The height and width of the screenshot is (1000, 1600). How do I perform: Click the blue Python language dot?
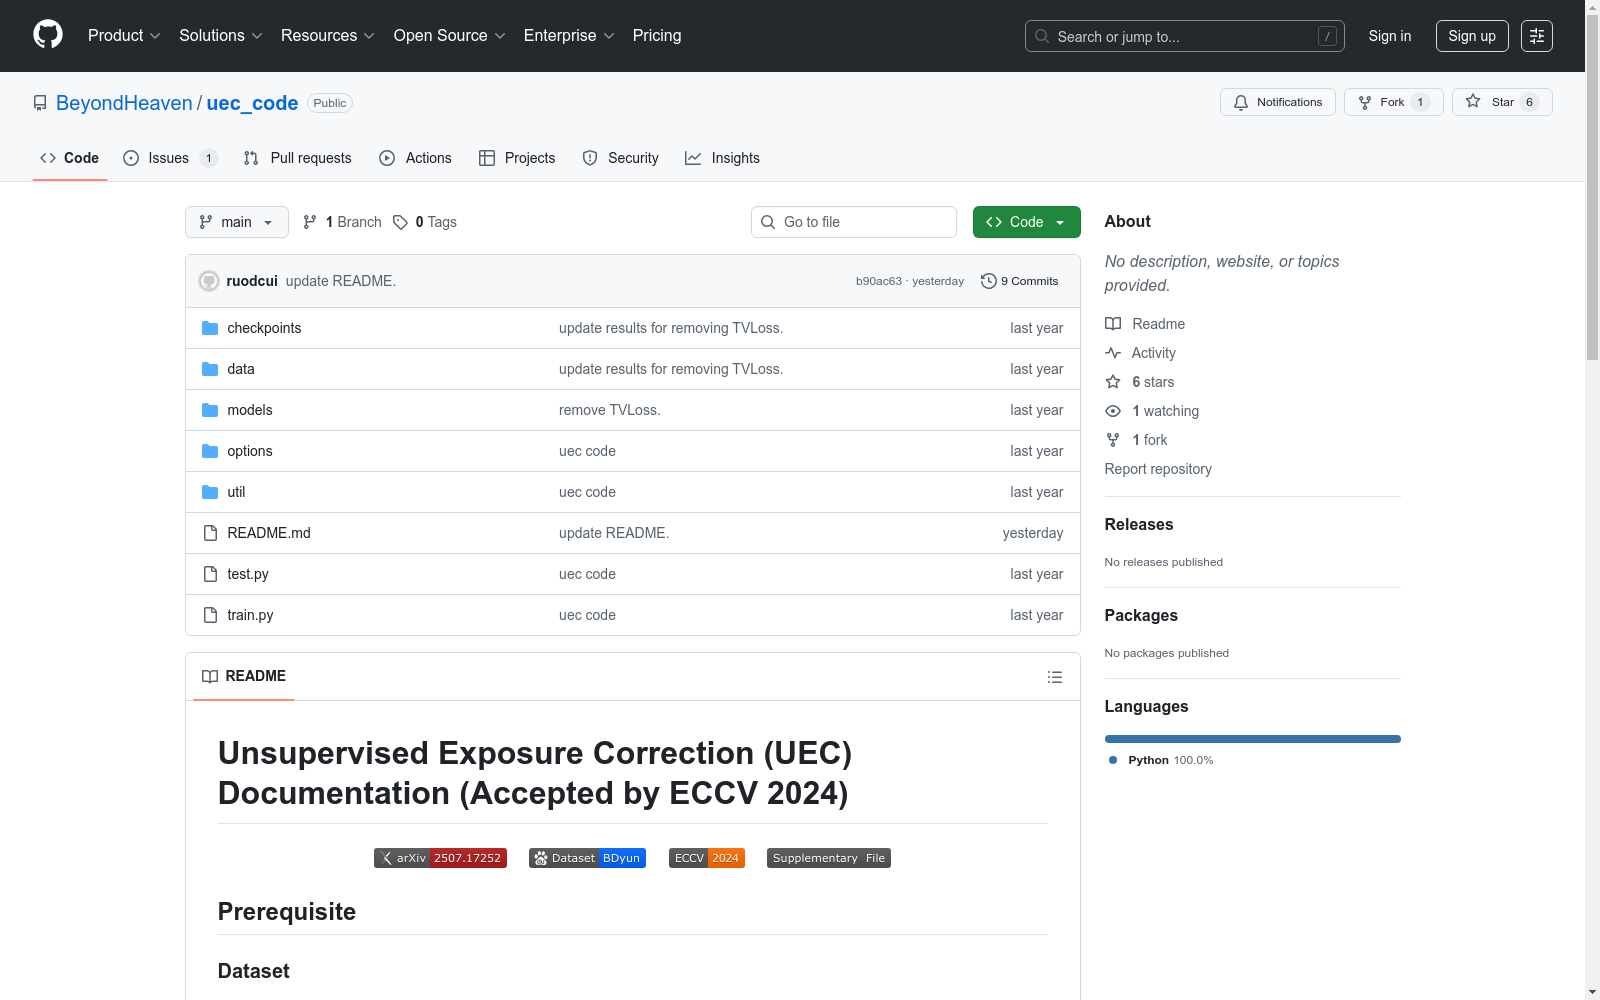point(1113,760)
